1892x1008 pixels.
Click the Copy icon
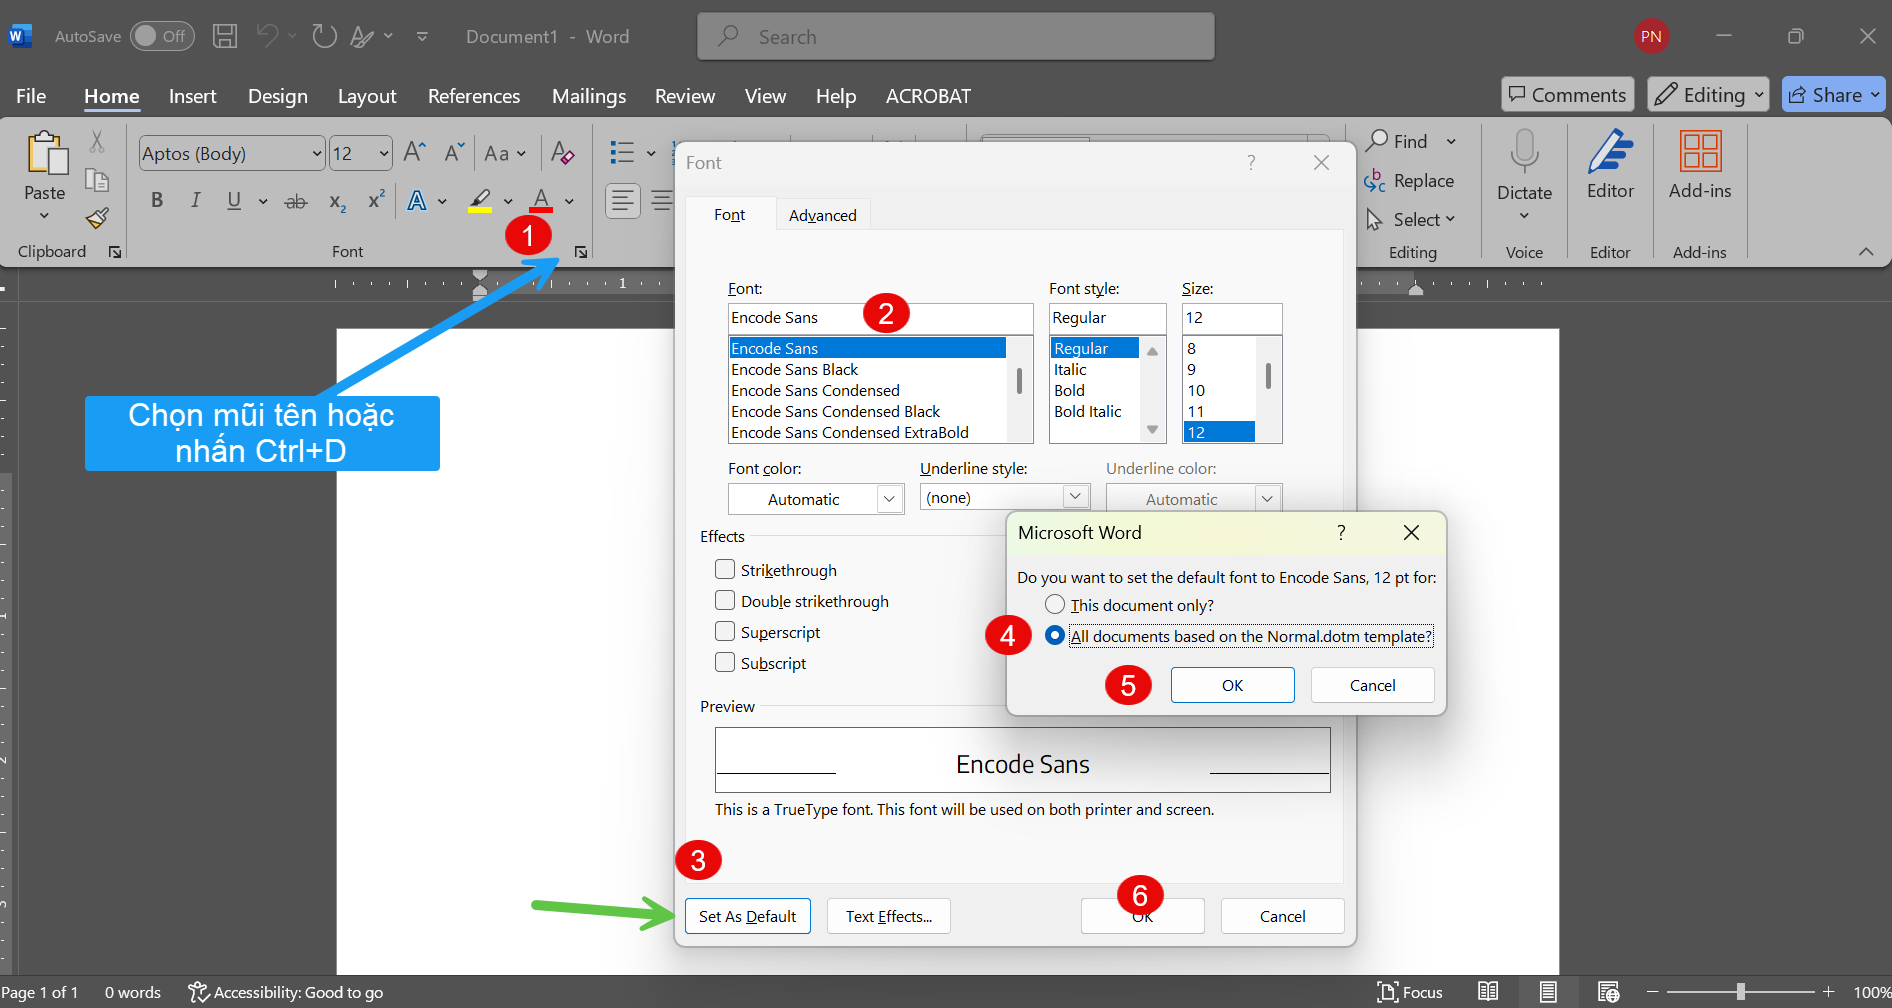[x=97, y=180]
